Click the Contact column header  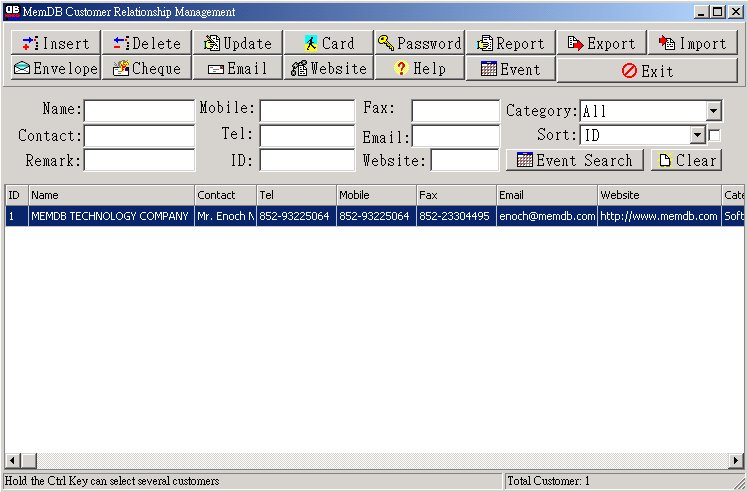click(225, 195)
